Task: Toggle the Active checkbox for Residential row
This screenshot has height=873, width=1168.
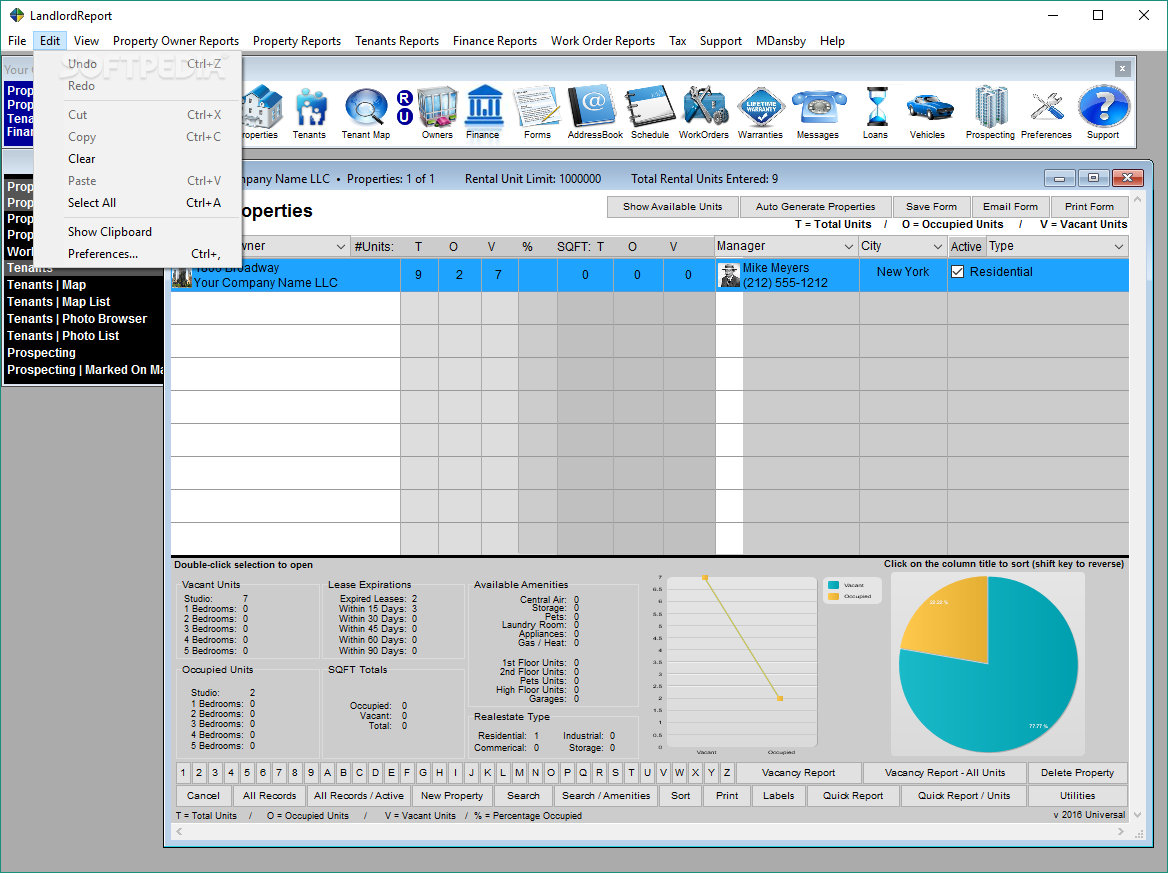Action: point(958,272)
